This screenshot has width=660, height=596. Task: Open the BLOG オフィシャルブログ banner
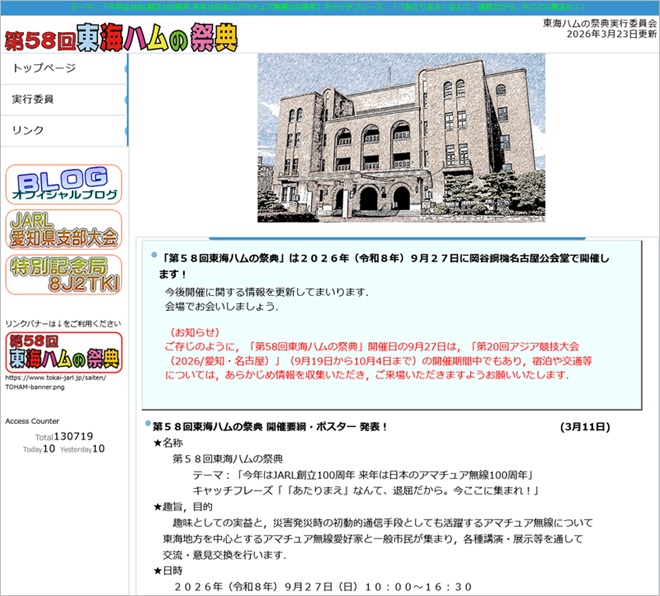pos(64,184)
